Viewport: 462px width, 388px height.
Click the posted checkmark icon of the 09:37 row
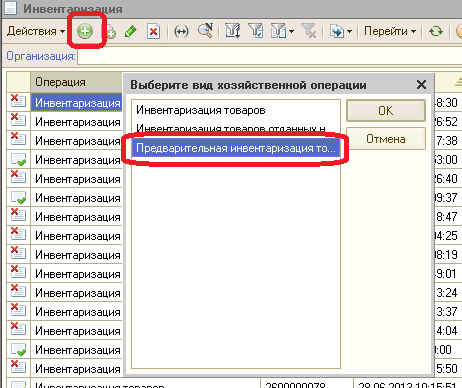(18, 197)
